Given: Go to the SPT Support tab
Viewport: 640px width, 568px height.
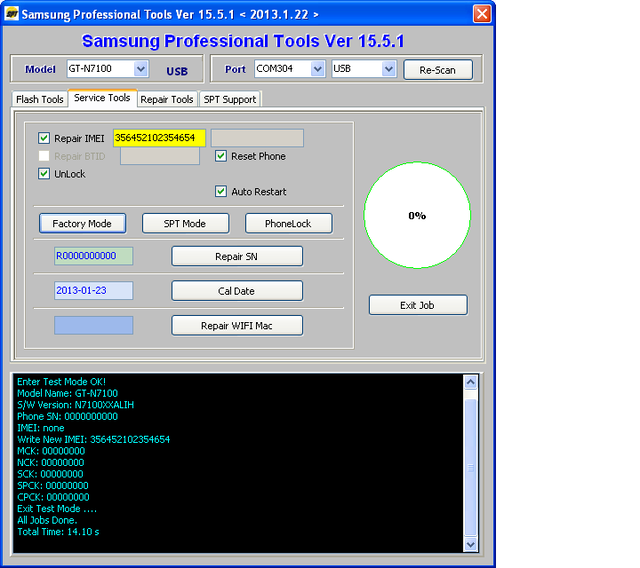Looking at the screenshot, I should (x=230, y=99).
